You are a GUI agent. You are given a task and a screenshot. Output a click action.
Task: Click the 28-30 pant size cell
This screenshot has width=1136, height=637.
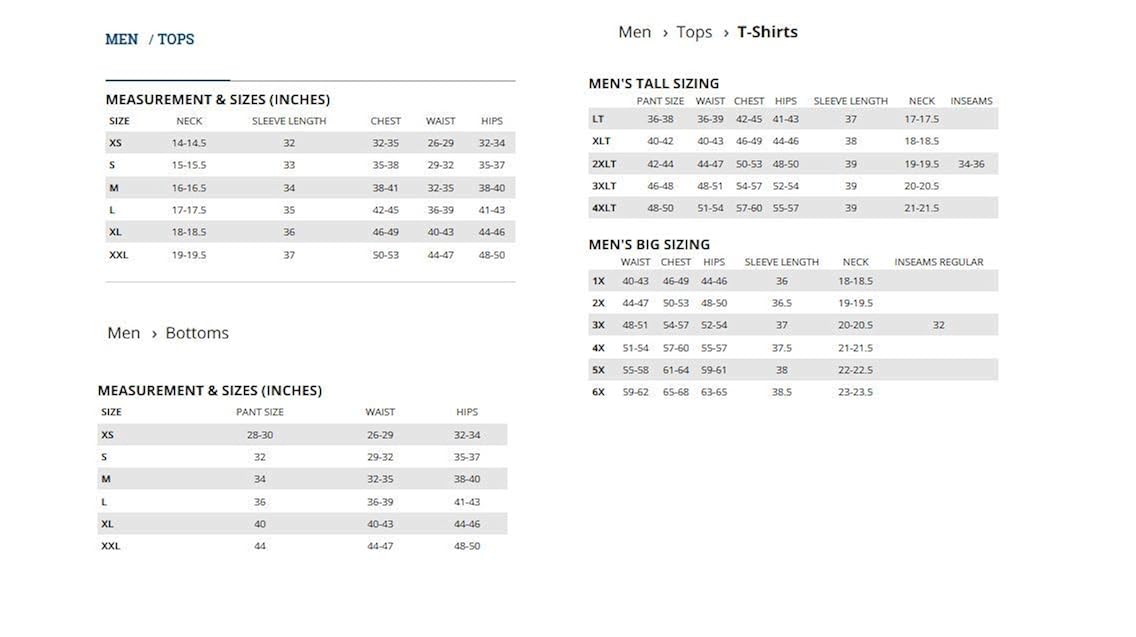tap(260, 435)
